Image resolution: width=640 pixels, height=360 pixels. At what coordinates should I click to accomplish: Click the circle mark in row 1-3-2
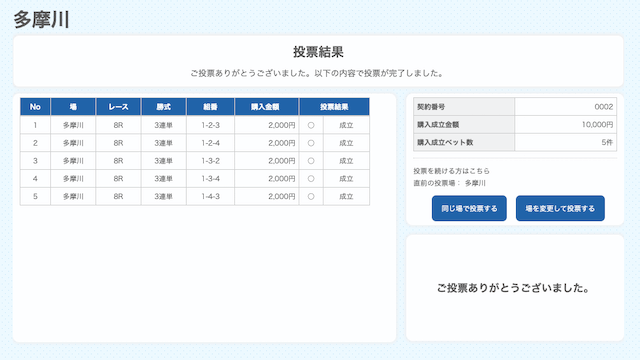point(311,161)
